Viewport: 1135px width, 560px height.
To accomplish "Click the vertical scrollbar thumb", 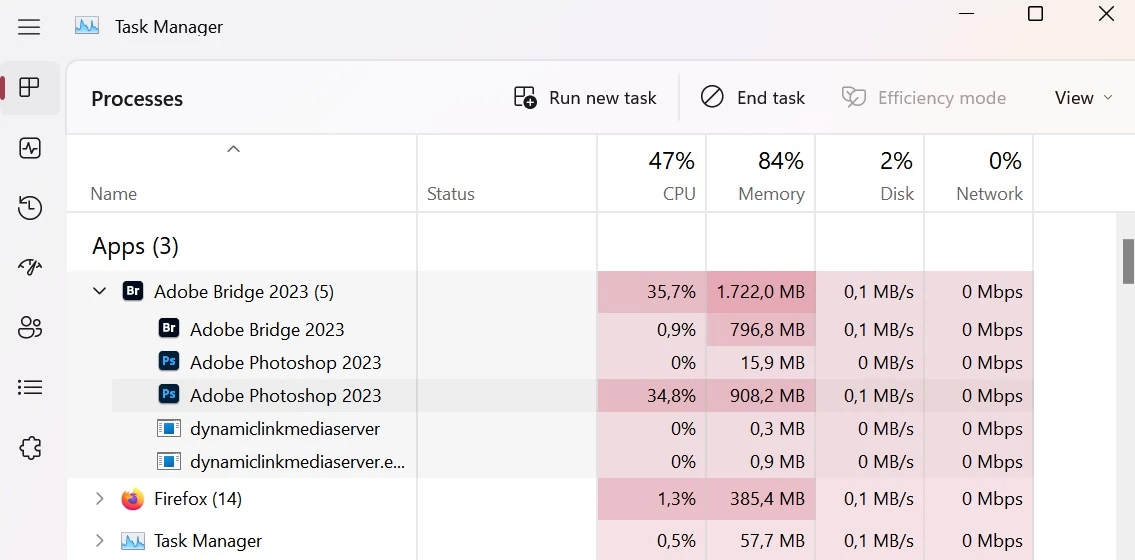I will click(1128, 262).
